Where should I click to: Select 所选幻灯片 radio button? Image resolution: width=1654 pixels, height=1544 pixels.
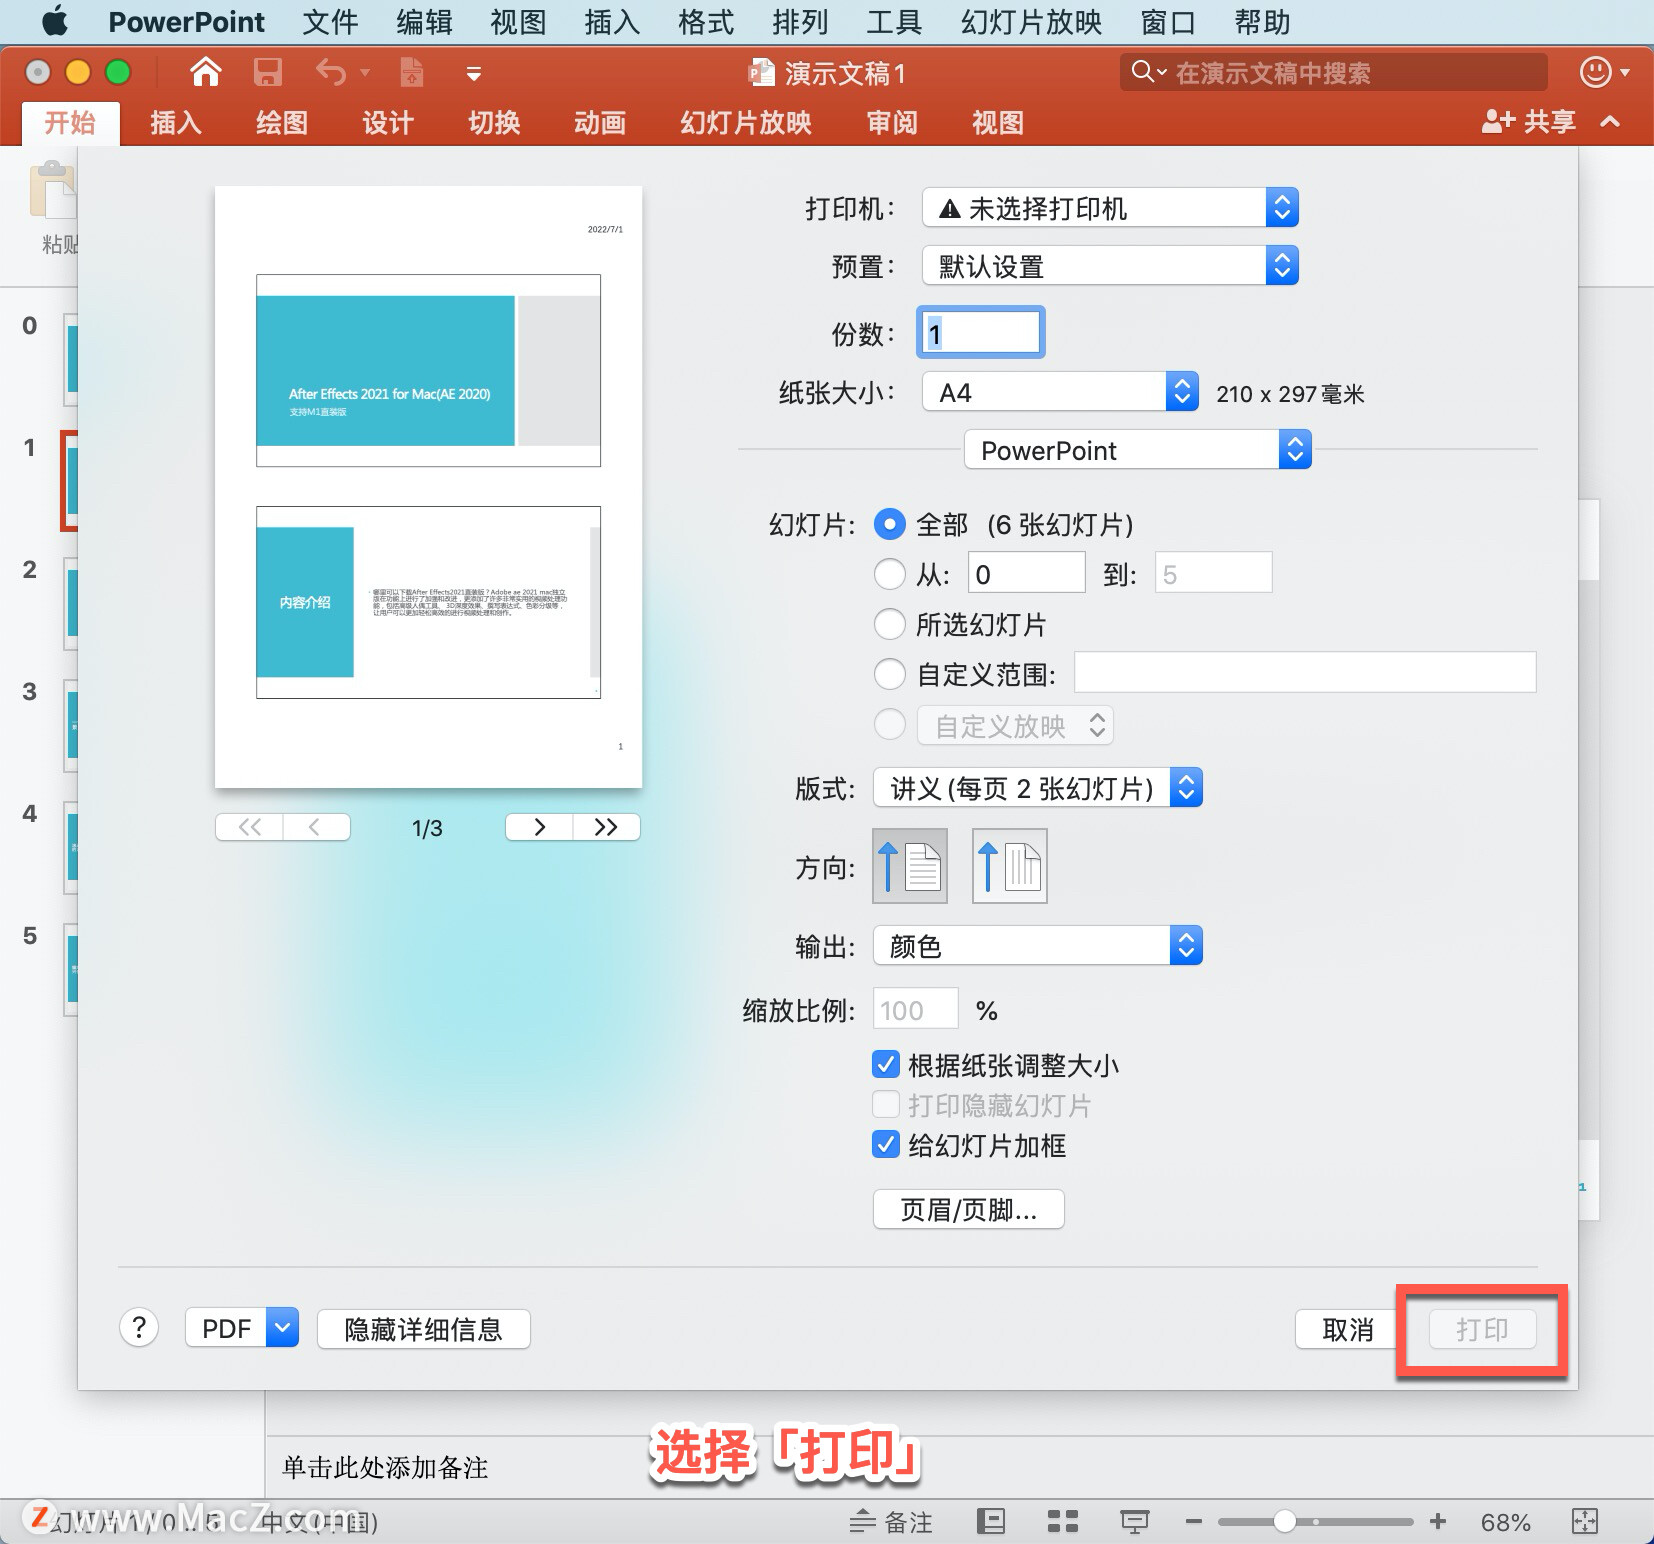(890, 624)
